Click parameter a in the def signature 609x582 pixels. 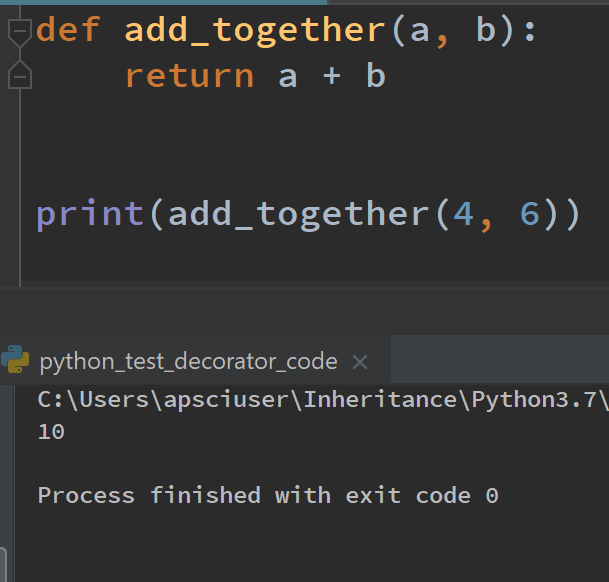418,30
